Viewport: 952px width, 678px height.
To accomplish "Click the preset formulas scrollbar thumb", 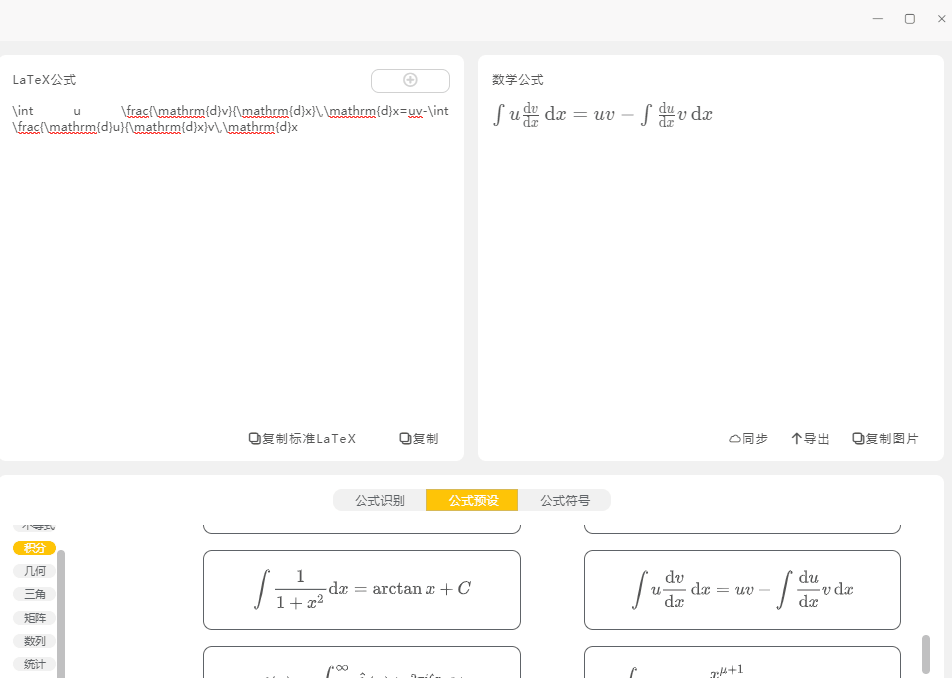I will click(926, 654).
